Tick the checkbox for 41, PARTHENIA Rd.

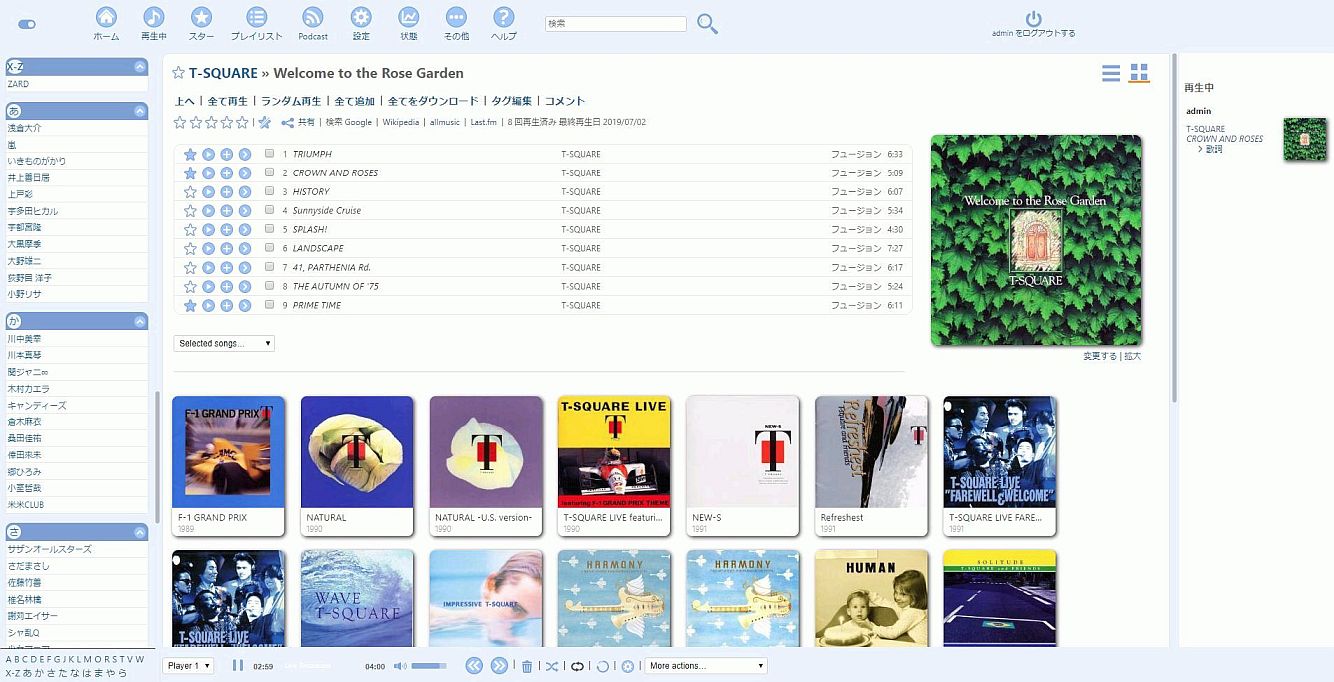(x=270, y=268)
